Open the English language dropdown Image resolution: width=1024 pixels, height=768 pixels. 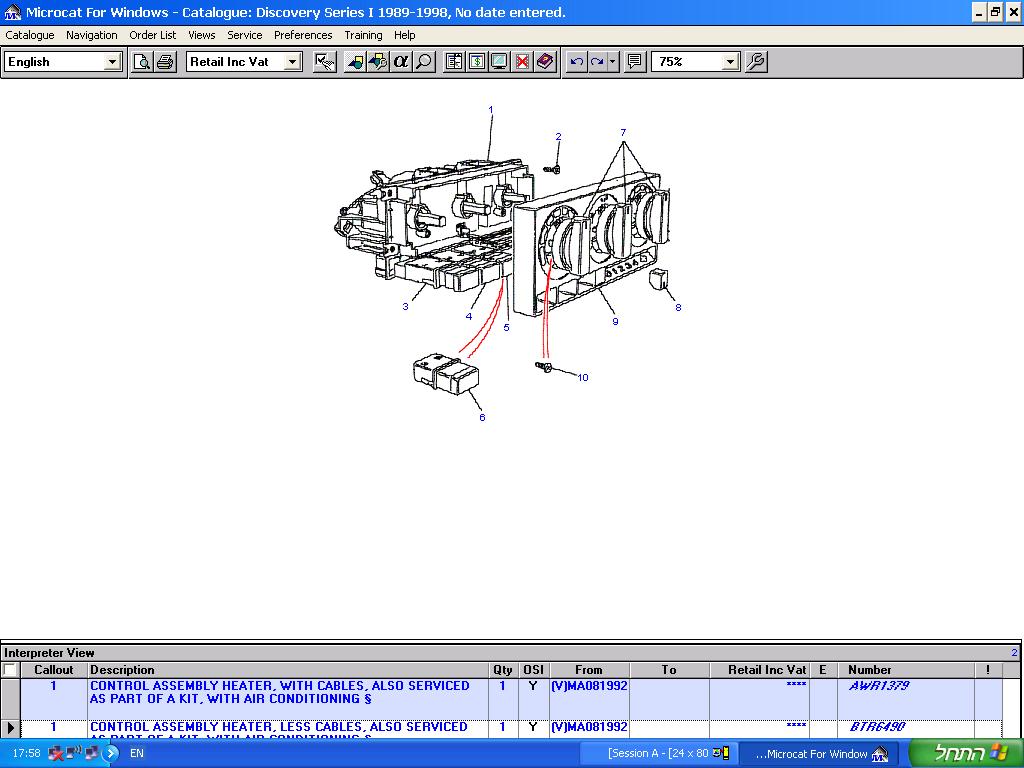coord(112,62)
